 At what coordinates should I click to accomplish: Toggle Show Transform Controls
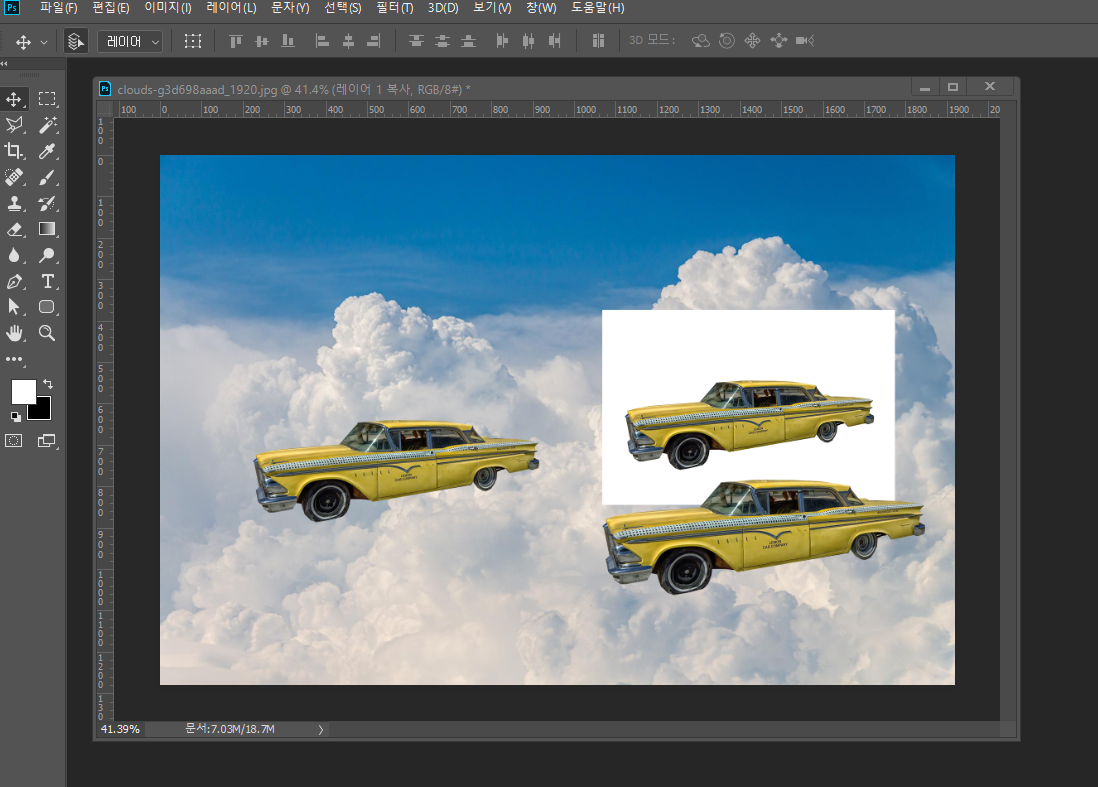point(193,41)
